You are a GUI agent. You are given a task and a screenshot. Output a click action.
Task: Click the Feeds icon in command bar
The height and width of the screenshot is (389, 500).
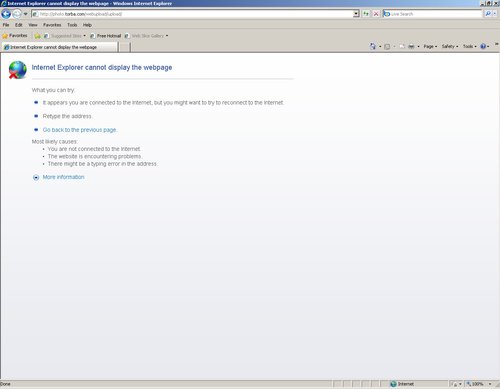[x=387, y=46]
